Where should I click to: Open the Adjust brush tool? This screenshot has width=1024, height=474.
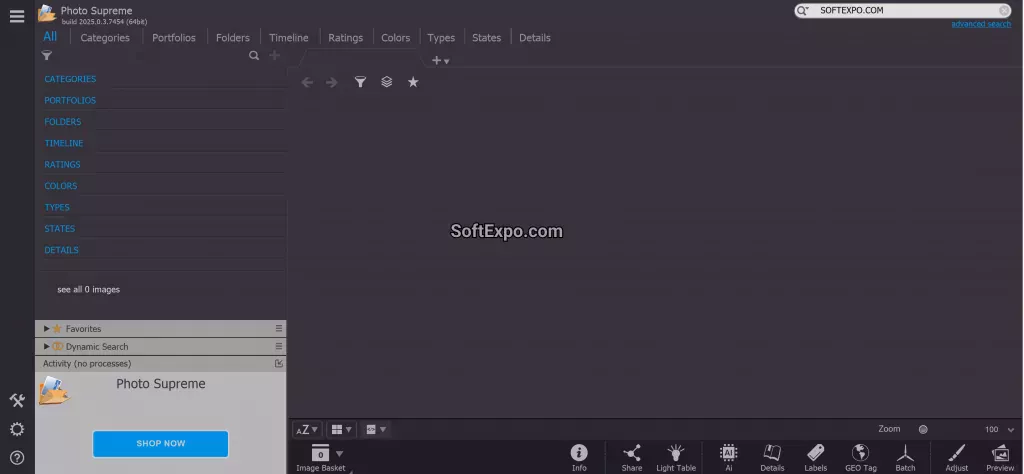click(956, 457)
